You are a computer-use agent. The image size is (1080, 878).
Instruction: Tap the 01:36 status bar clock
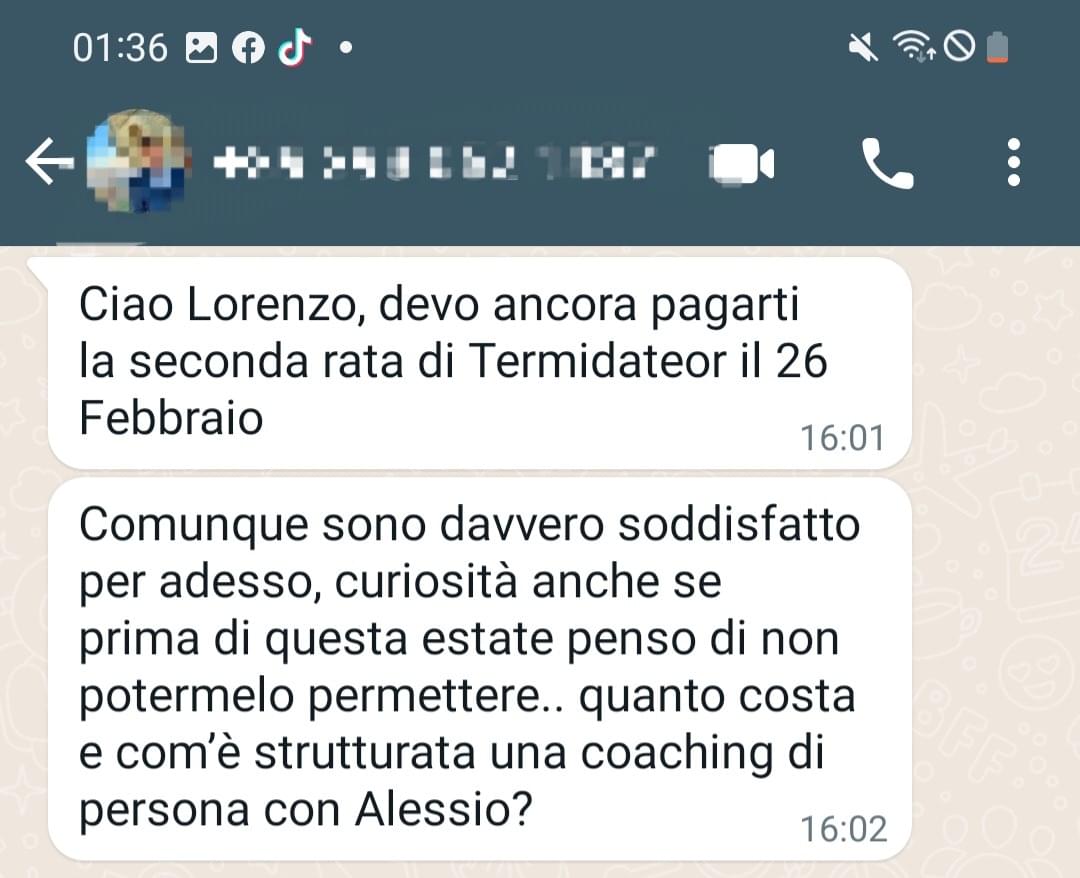tap(120, 48)
